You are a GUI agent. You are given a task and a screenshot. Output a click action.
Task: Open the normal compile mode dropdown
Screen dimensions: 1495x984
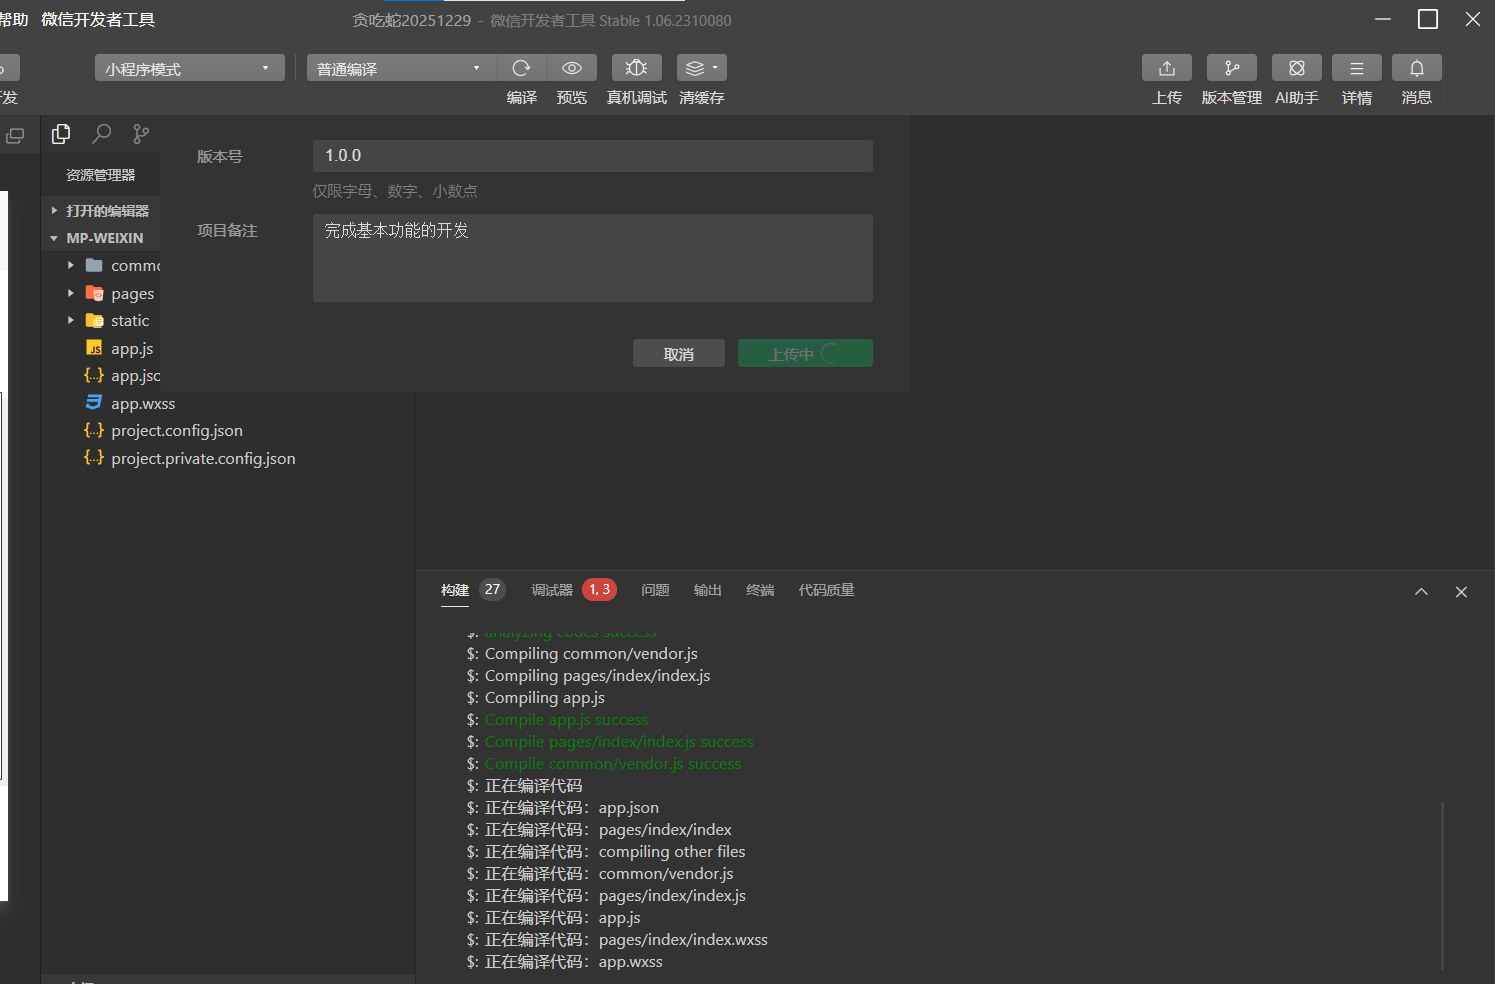tap(400, 68)
